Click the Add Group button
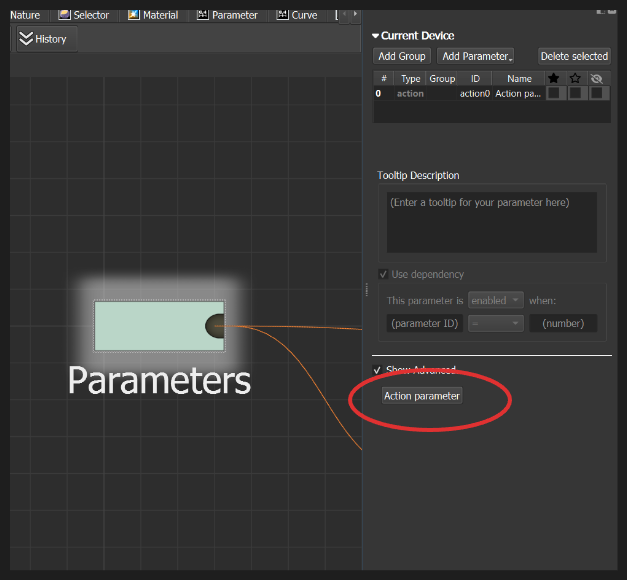Screen dimensions: 627x580 tap(401, 56)
